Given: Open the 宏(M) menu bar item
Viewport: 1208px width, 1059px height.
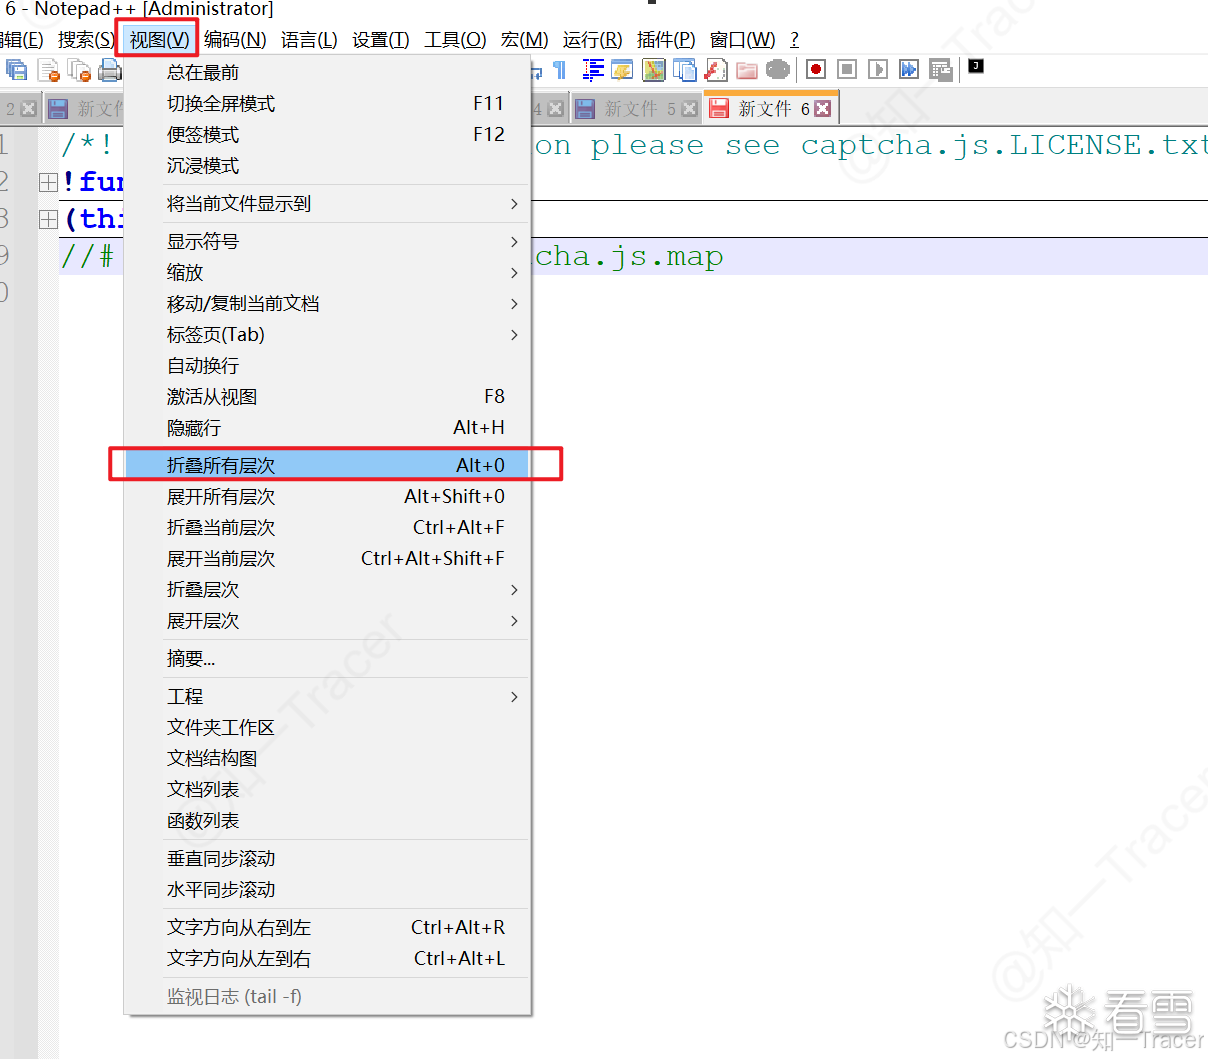Looking at the screenshot, I should coord(525,40).
